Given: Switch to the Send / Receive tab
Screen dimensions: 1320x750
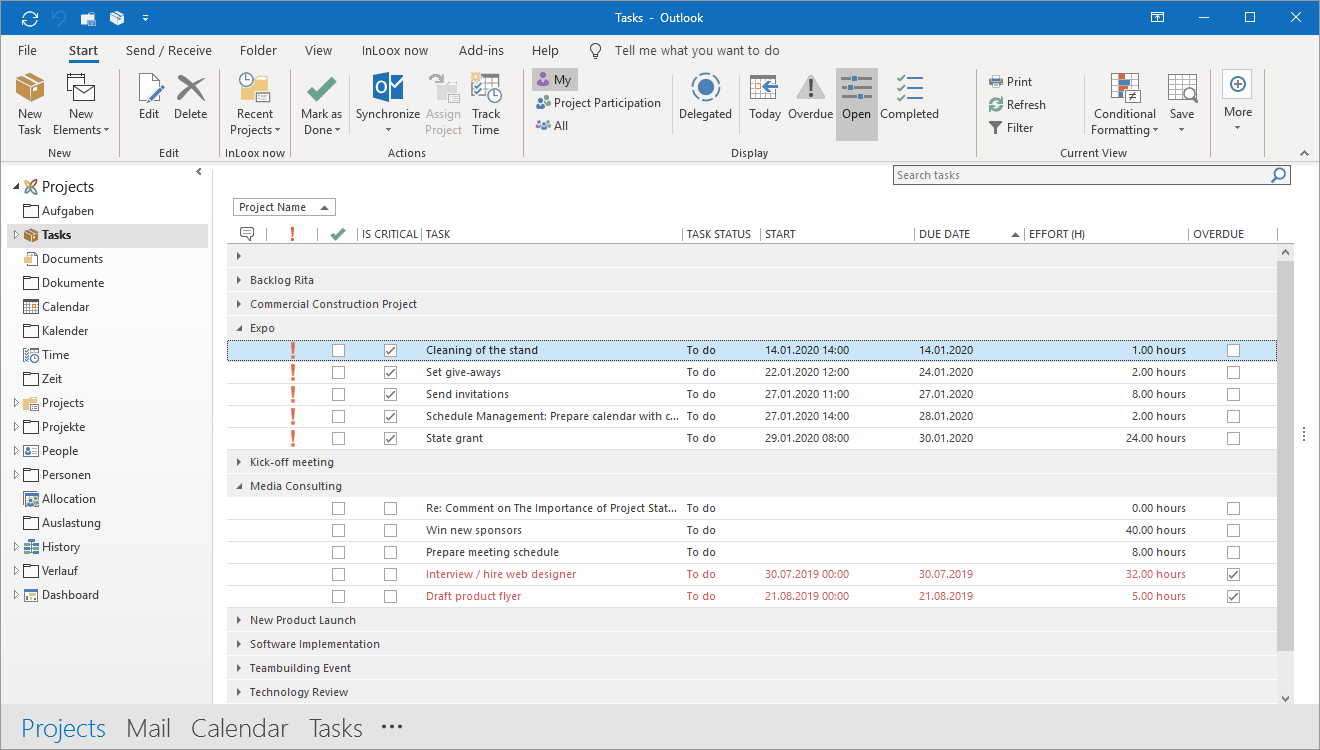Looking at the screenshot, I should pyautogui.click(x=169, y=50).
